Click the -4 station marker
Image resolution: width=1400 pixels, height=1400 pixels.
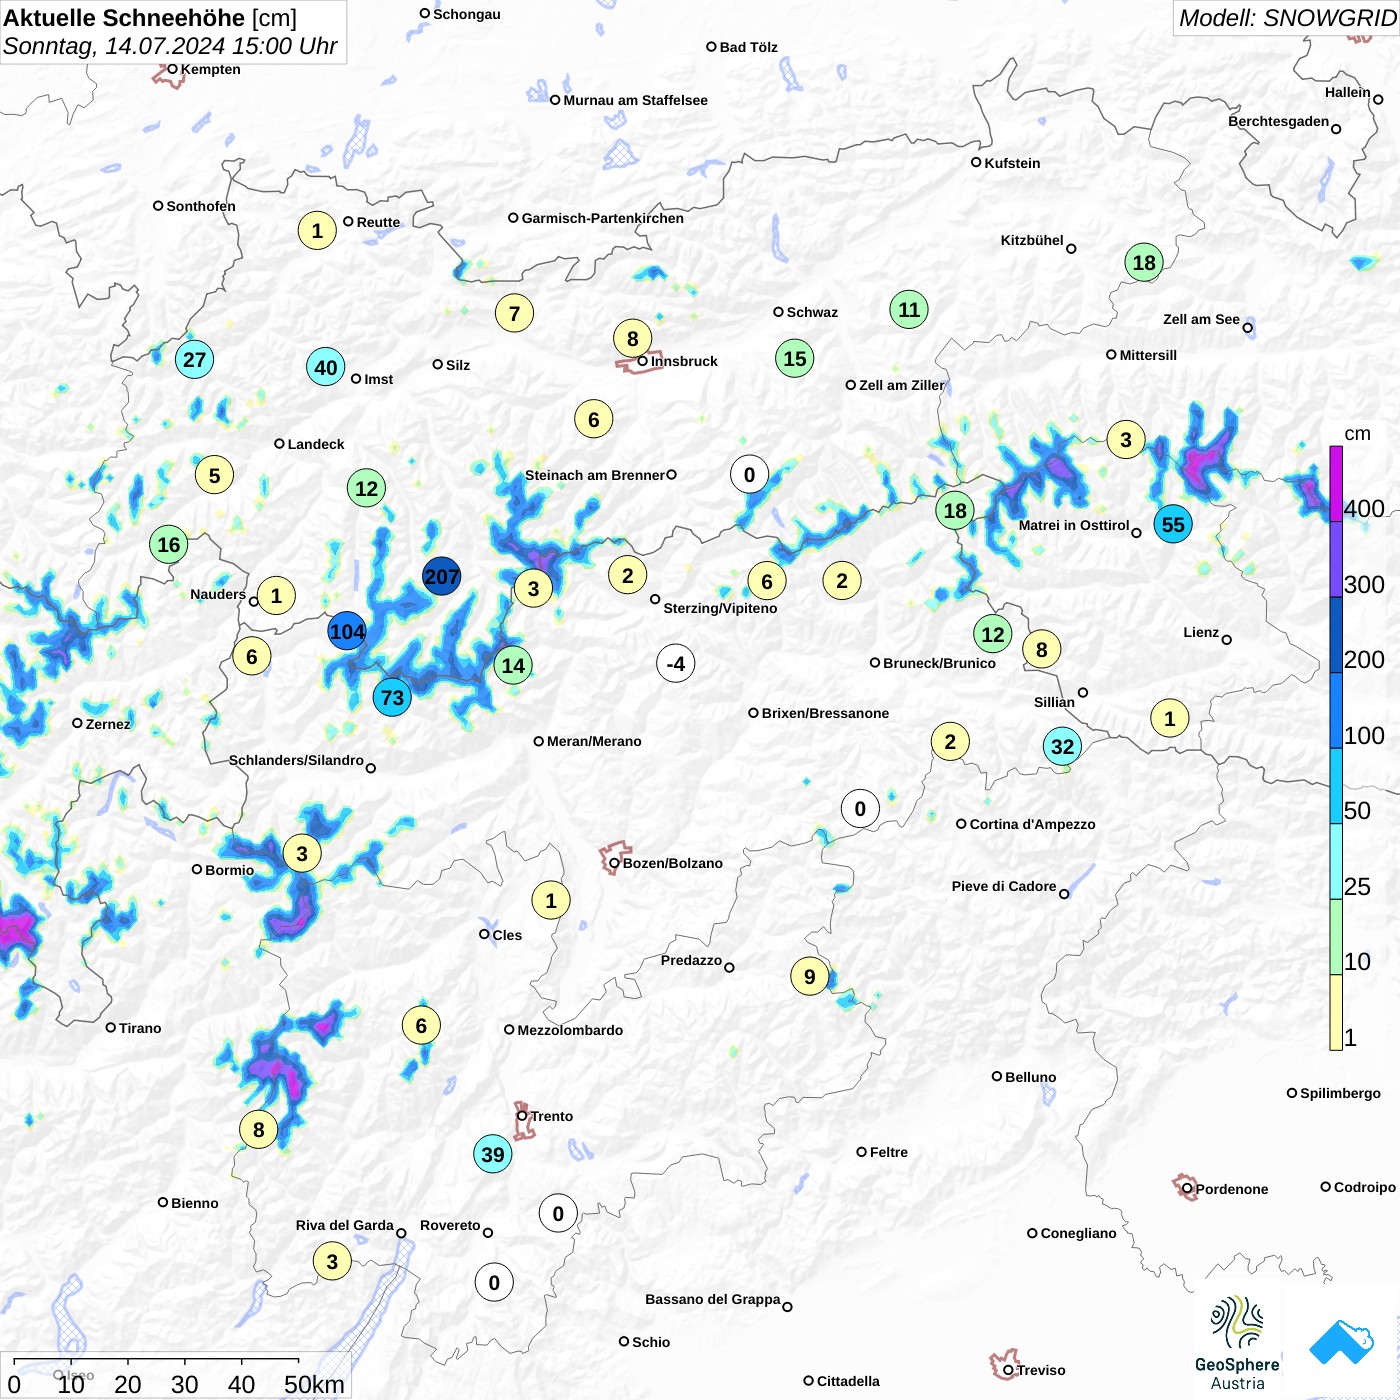(x=676, y=663)
